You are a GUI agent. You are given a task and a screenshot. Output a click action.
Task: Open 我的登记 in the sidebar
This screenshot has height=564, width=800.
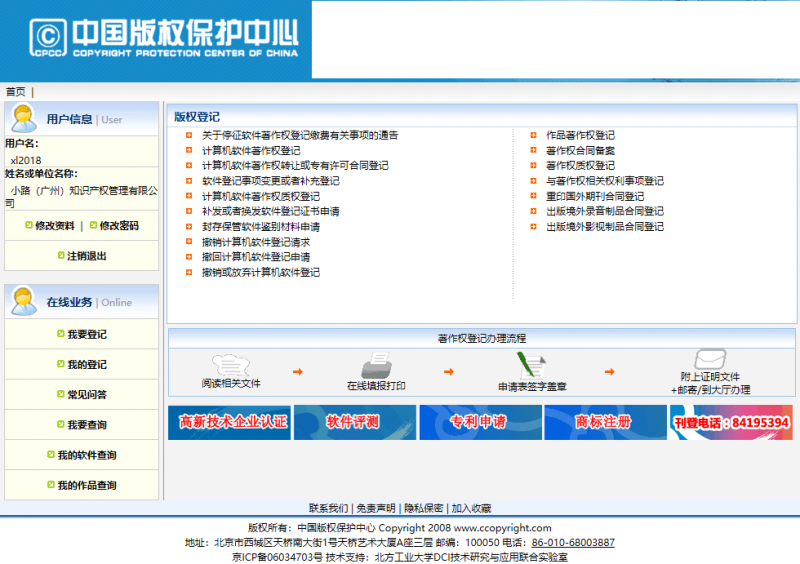pyautogui.click(x=87, y=364)
